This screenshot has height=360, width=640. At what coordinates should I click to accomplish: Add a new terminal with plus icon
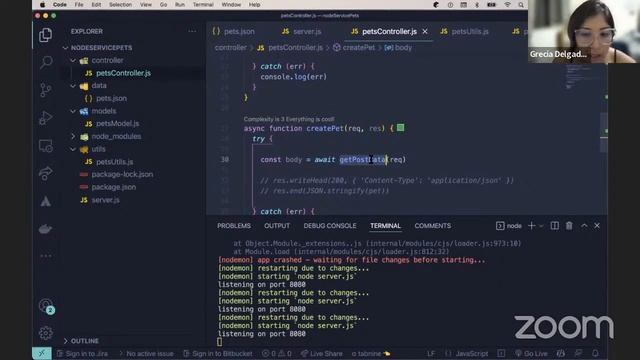tap(531, 226)
